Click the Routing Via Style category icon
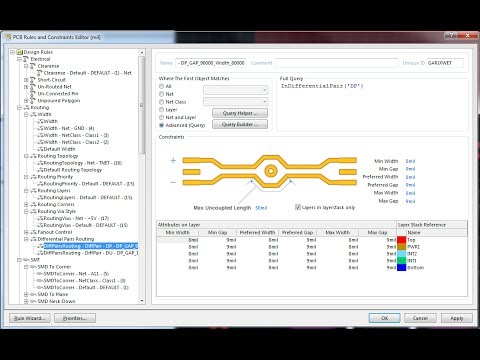Screen dimensions: 480x360 pyautogui.click(x=33, y=212)
